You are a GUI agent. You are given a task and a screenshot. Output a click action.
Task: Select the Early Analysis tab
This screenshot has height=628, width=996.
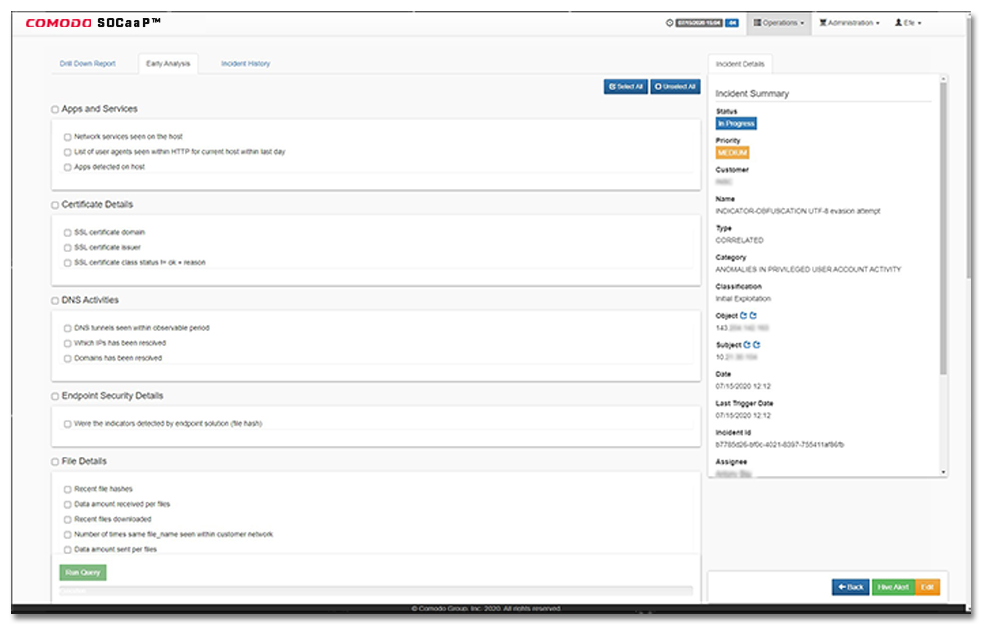pos(168,63)
